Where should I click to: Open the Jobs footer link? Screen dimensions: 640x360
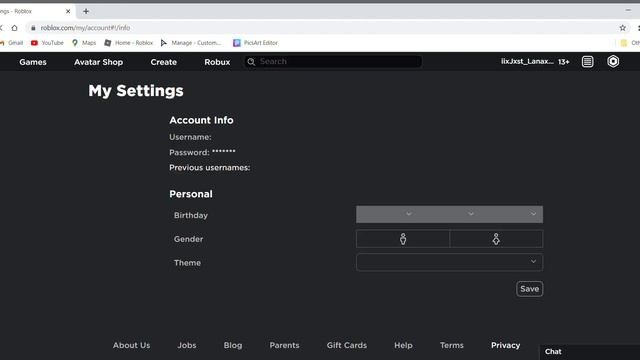point(187,345)
